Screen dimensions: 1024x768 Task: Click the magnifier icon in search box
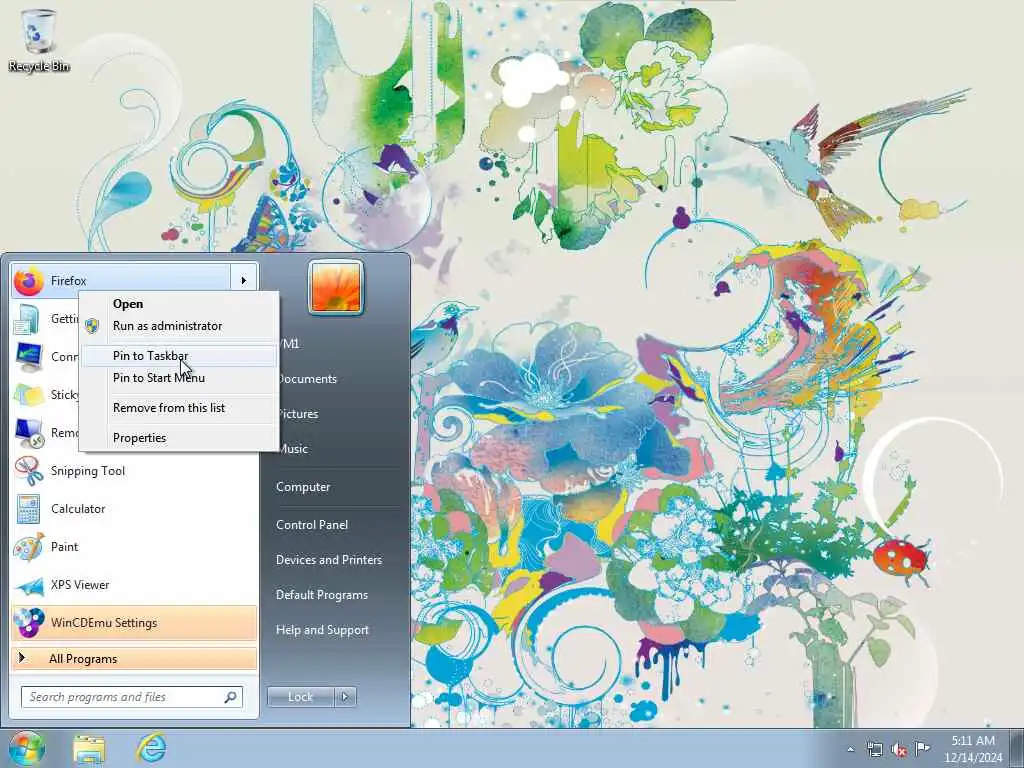(231, 697)
